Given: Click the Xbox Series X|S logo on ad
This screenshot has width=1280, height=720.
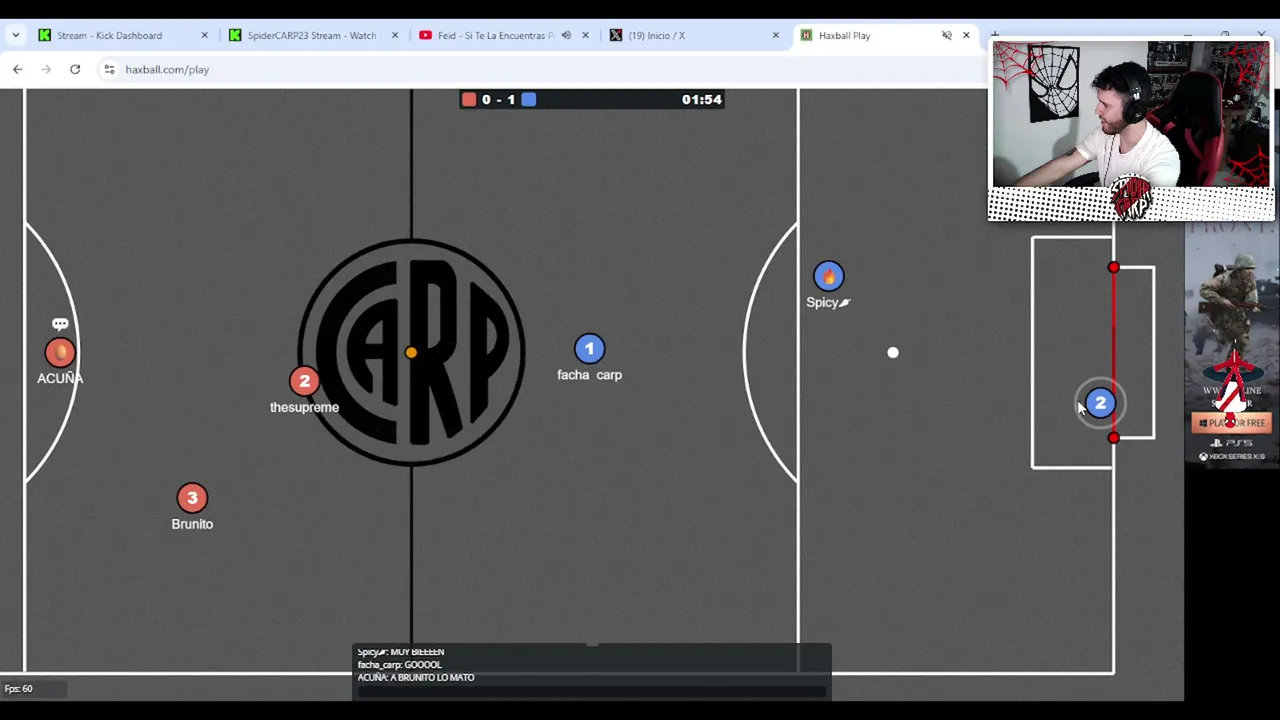Looking at the screenshot, I should pyautogui.click(x=1232, y=456).
